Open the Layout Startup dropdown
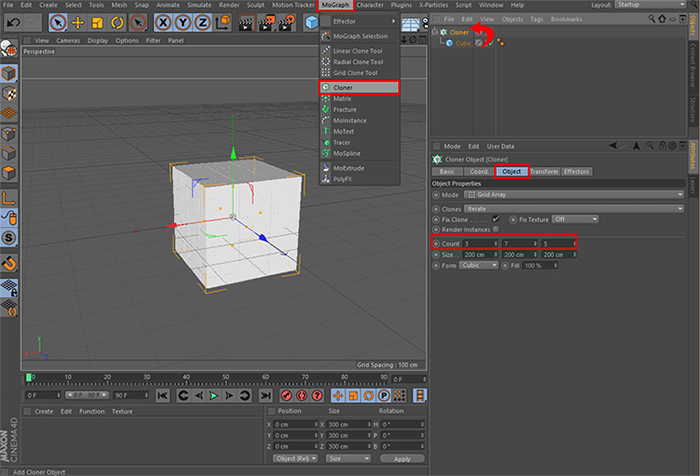Image resolution: width=700 pixels, height=476 pixels. pyautogui.click(x=650, y=4)
